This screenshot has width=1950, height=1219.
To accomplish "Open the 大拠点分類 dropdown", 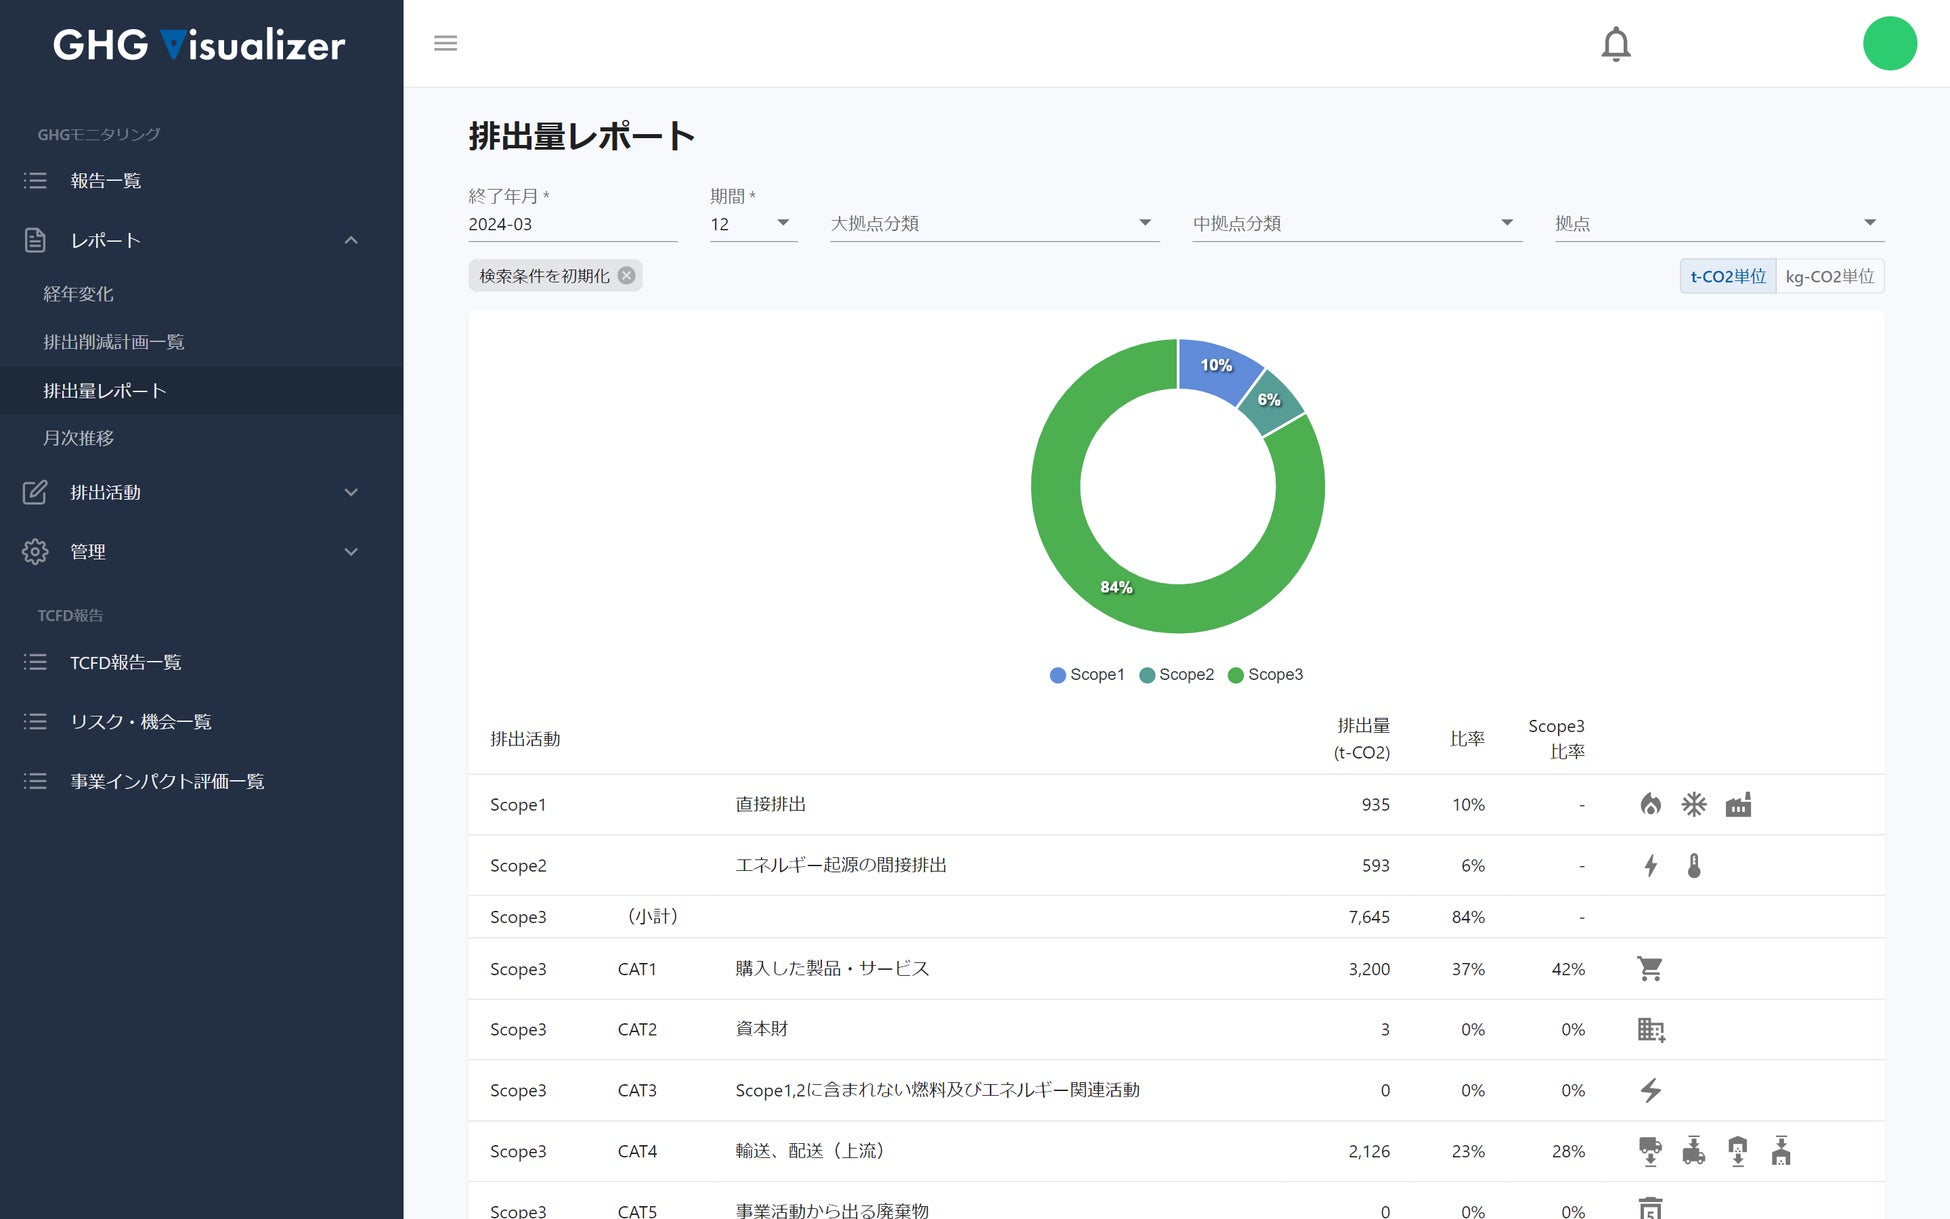I will point(994,223).
